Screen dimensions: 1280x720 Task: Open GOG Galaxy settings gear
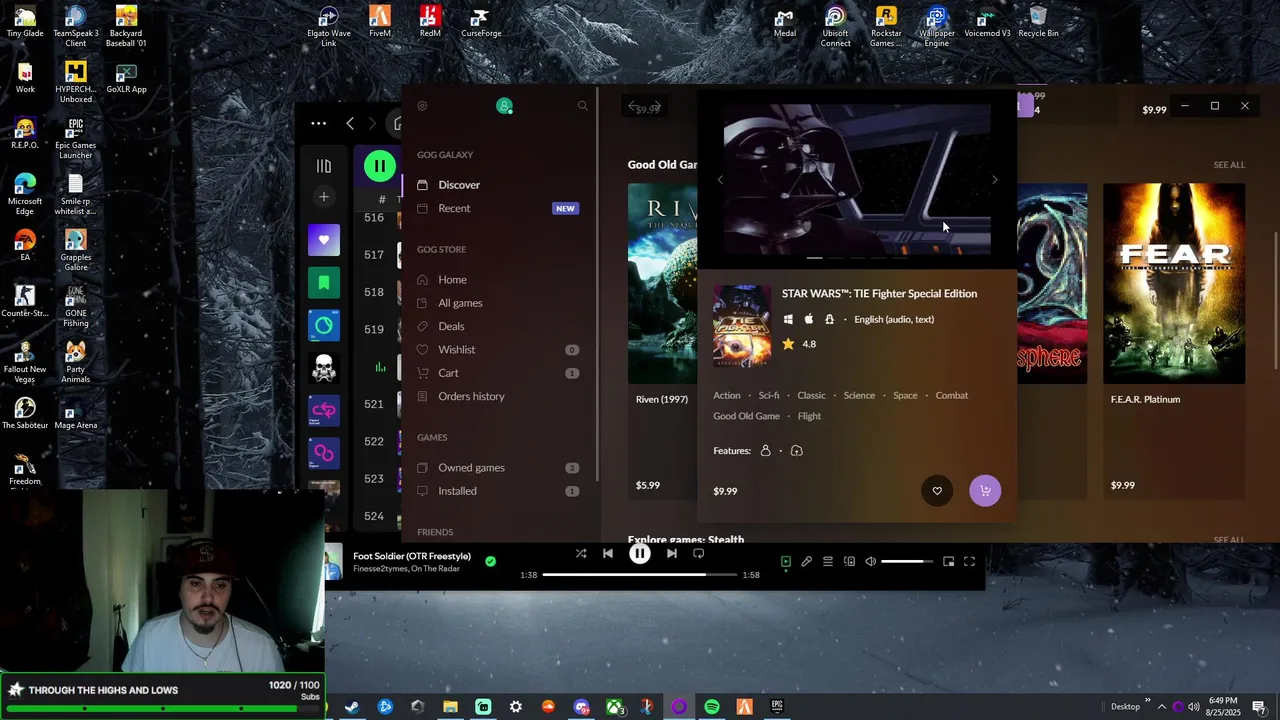tap(422, 106)
